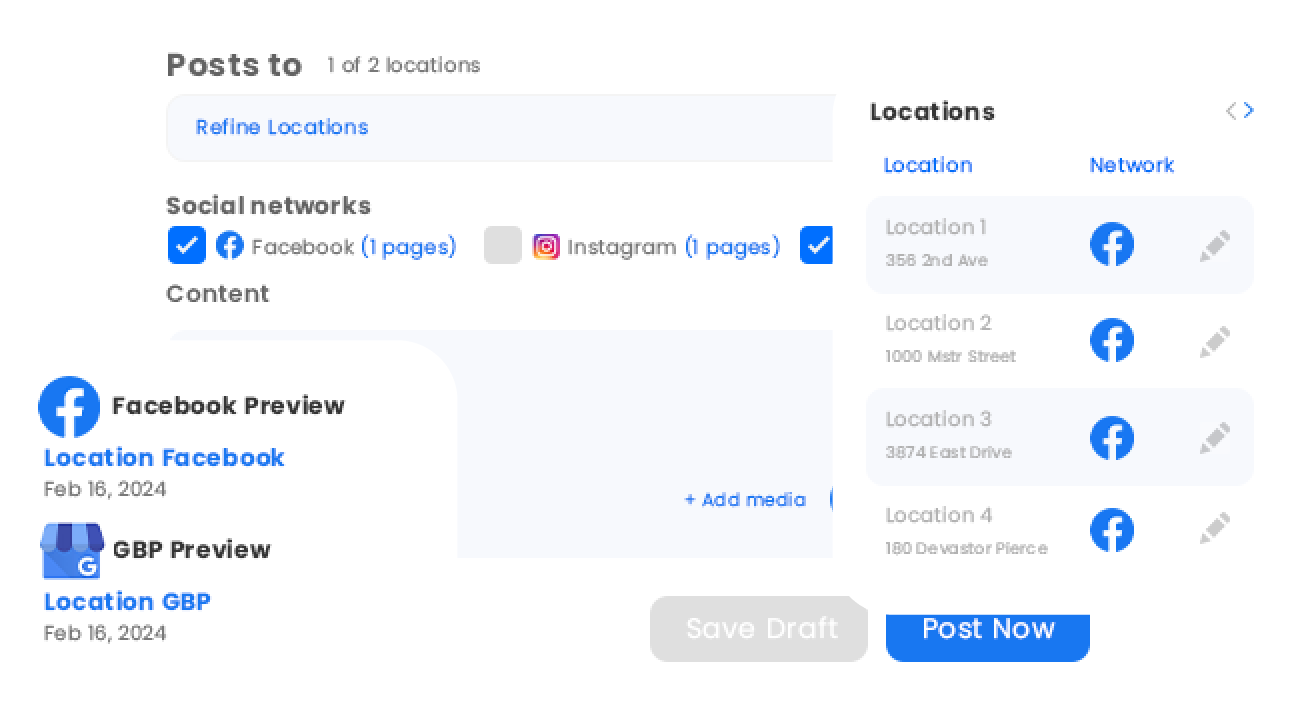This screenshot has width=1294, height=716.
Task: Sort by the Location column header
Action: point(928,165)
